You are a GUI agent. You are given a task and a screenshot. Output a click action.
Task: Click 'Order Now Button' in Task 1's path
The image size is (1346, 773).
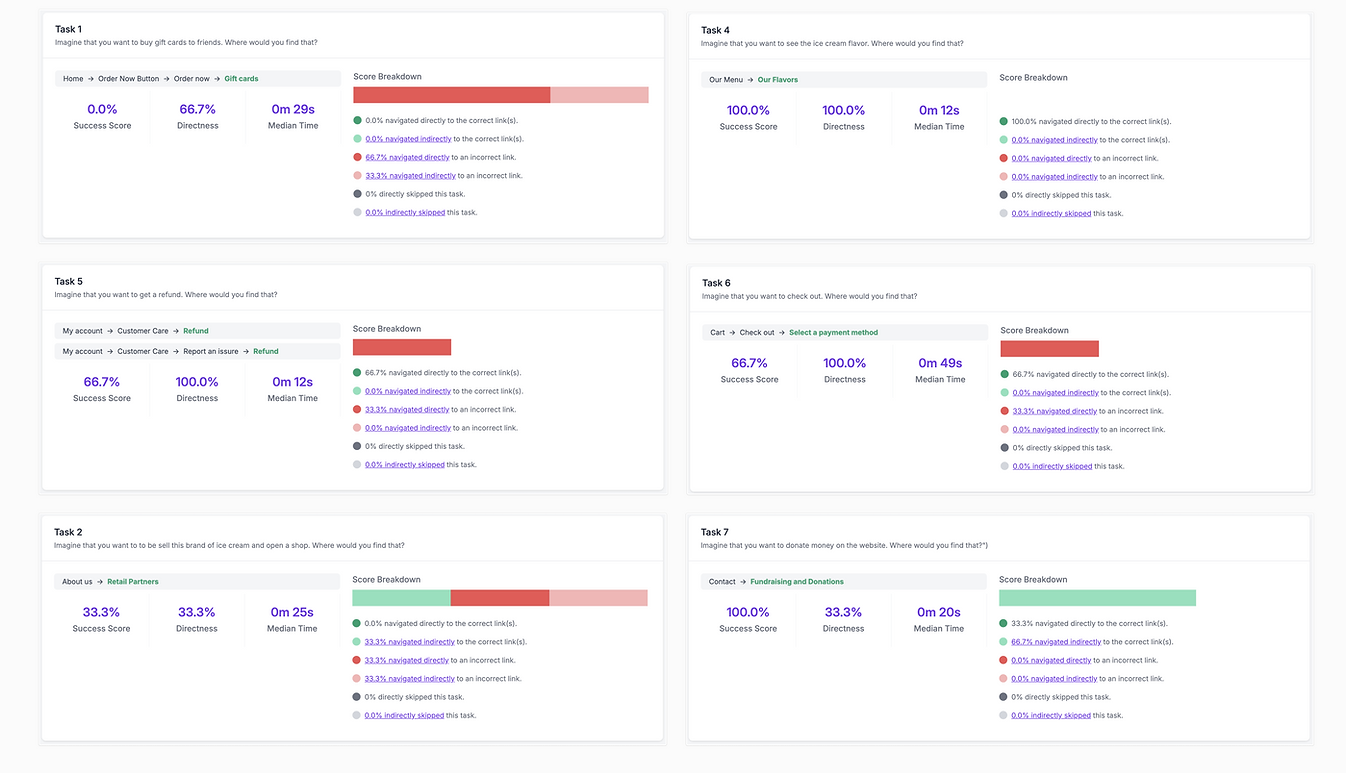(128, 78)
